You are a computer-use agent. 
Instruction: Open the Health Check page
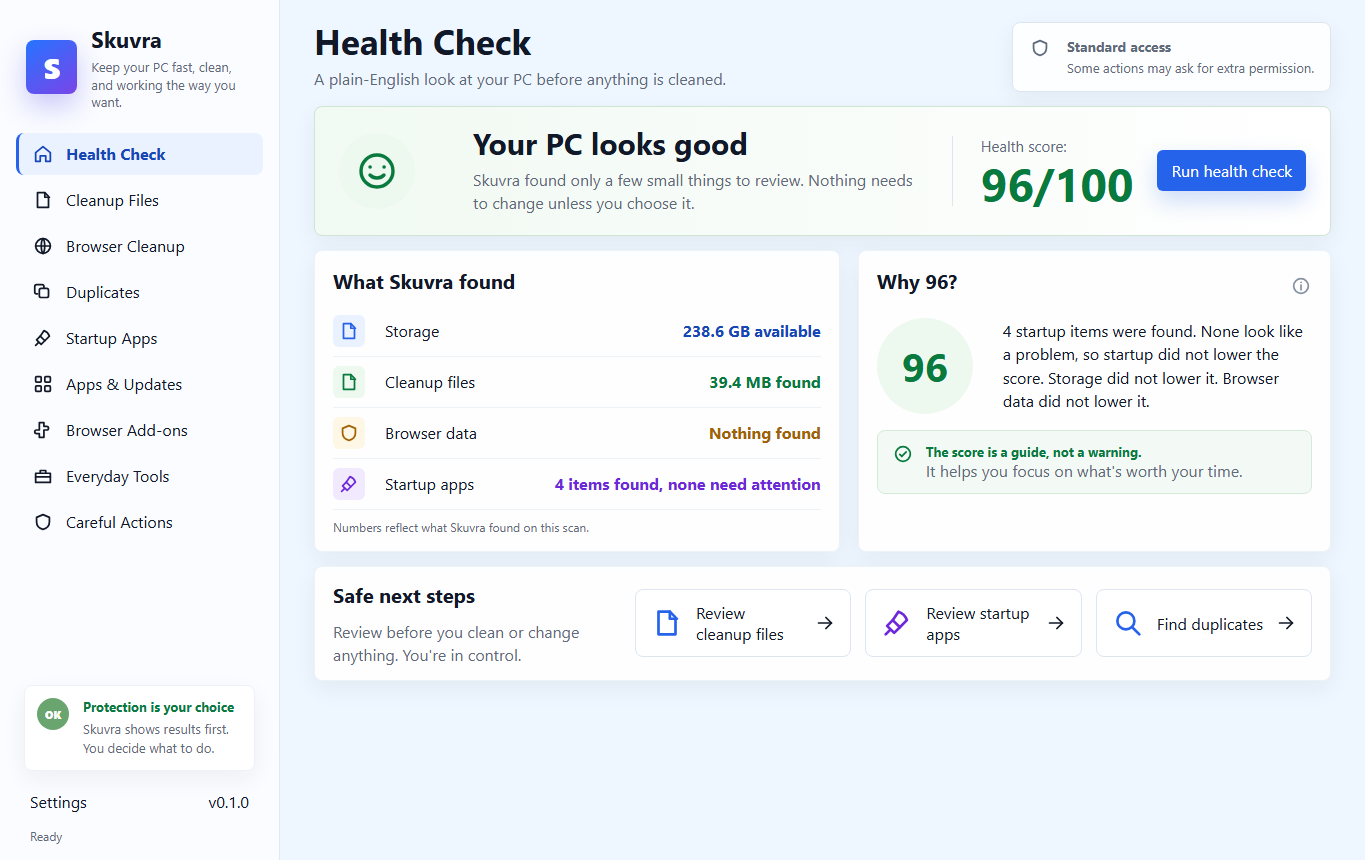140,154
